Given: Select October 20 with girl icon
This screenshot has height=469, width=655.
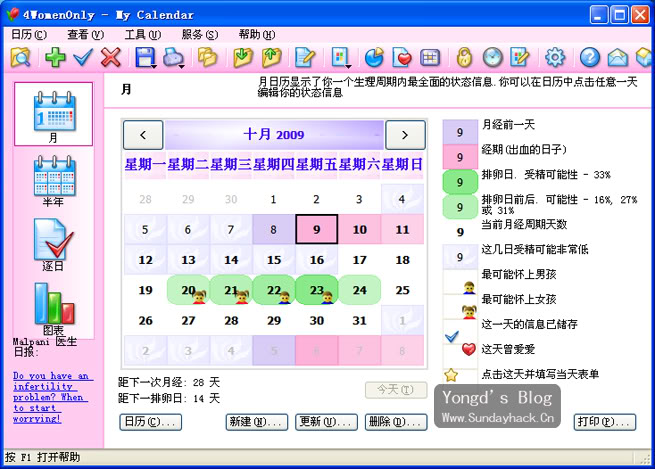Looking at the screenshot, I should [188, 290].
